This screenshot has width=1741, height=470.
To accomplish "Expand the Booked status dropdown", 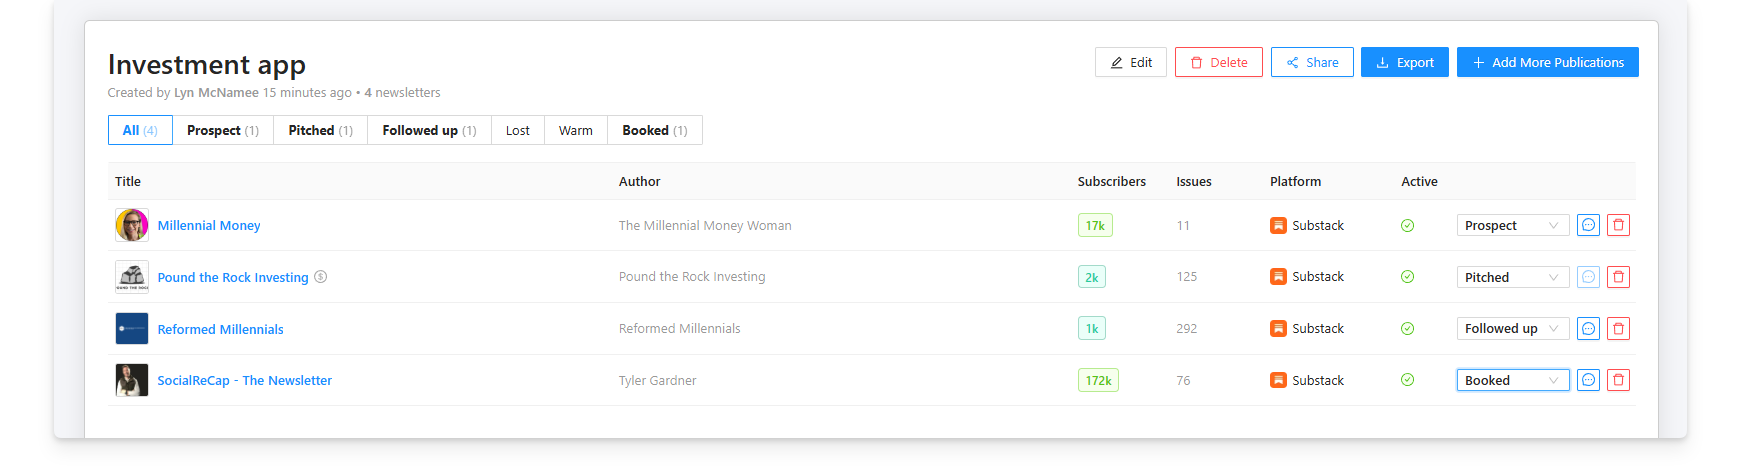I will coord(1512,380).
